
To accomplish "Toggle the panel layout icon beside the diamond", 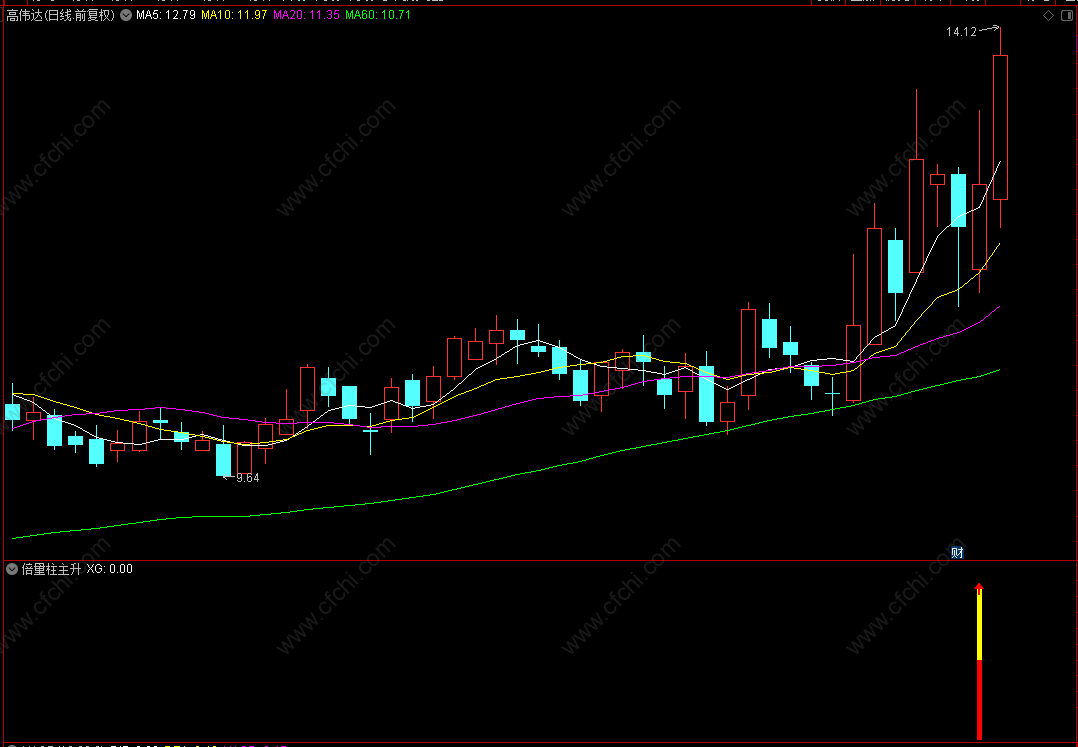I will pos(1069,15).
